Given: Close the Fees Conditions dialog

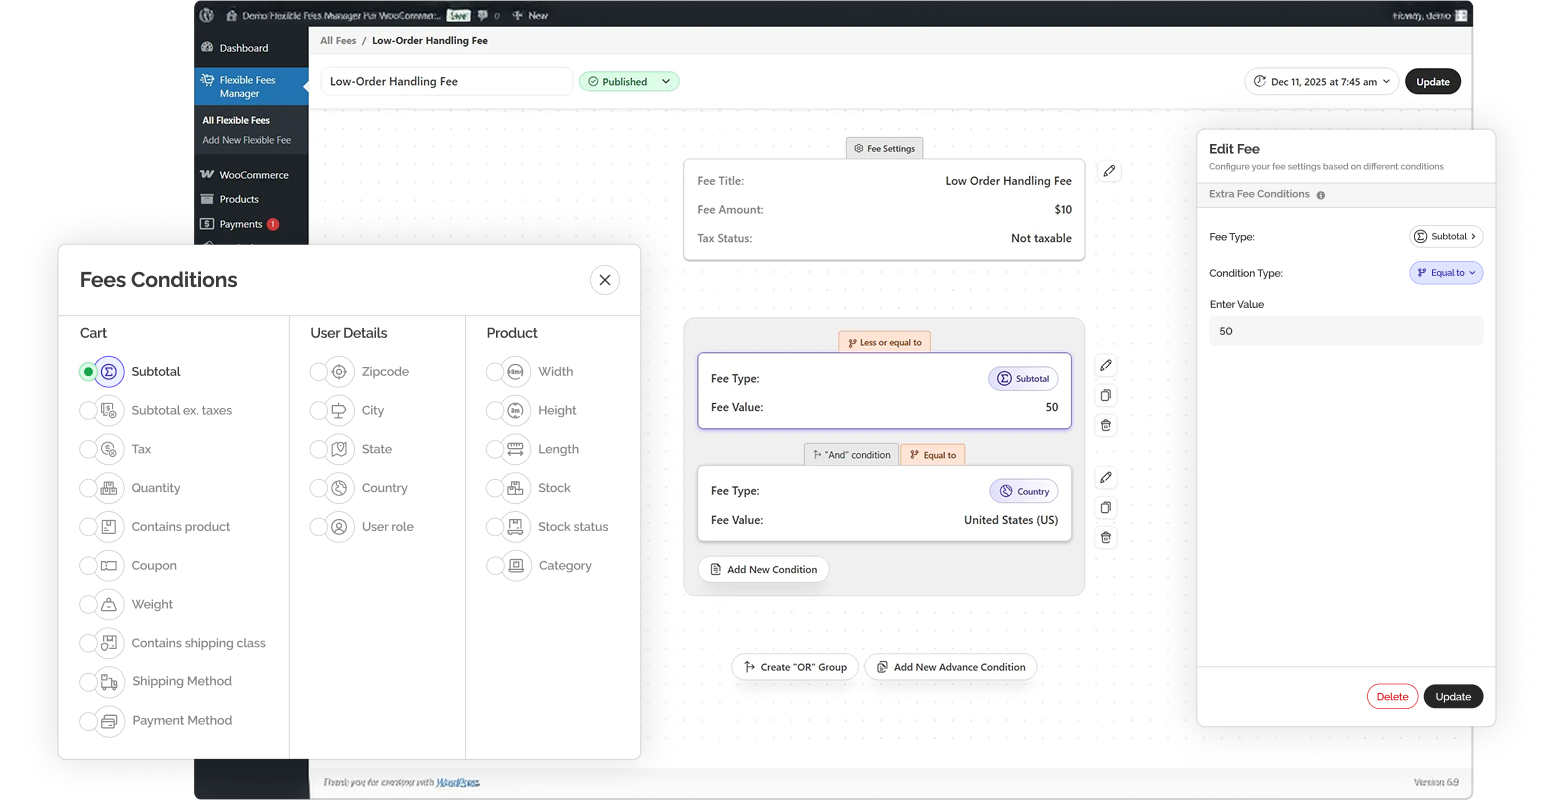Looking at the screenshot, I should click(x=604, y=280).
